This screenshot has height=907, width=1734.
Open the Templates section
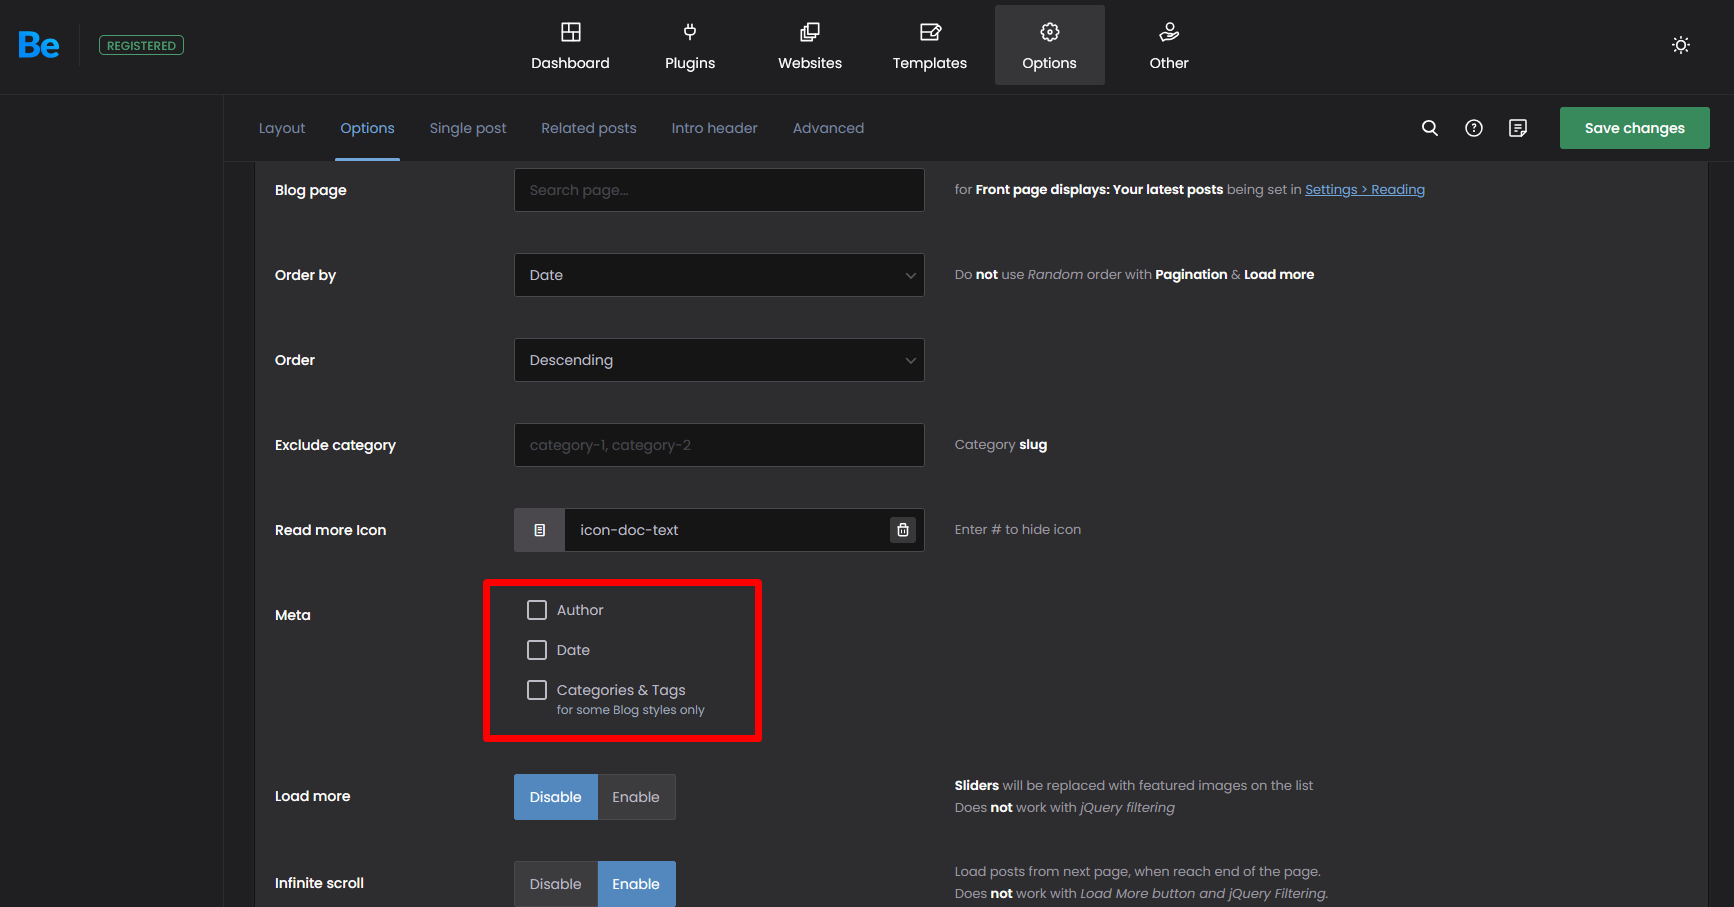(930, 46)
